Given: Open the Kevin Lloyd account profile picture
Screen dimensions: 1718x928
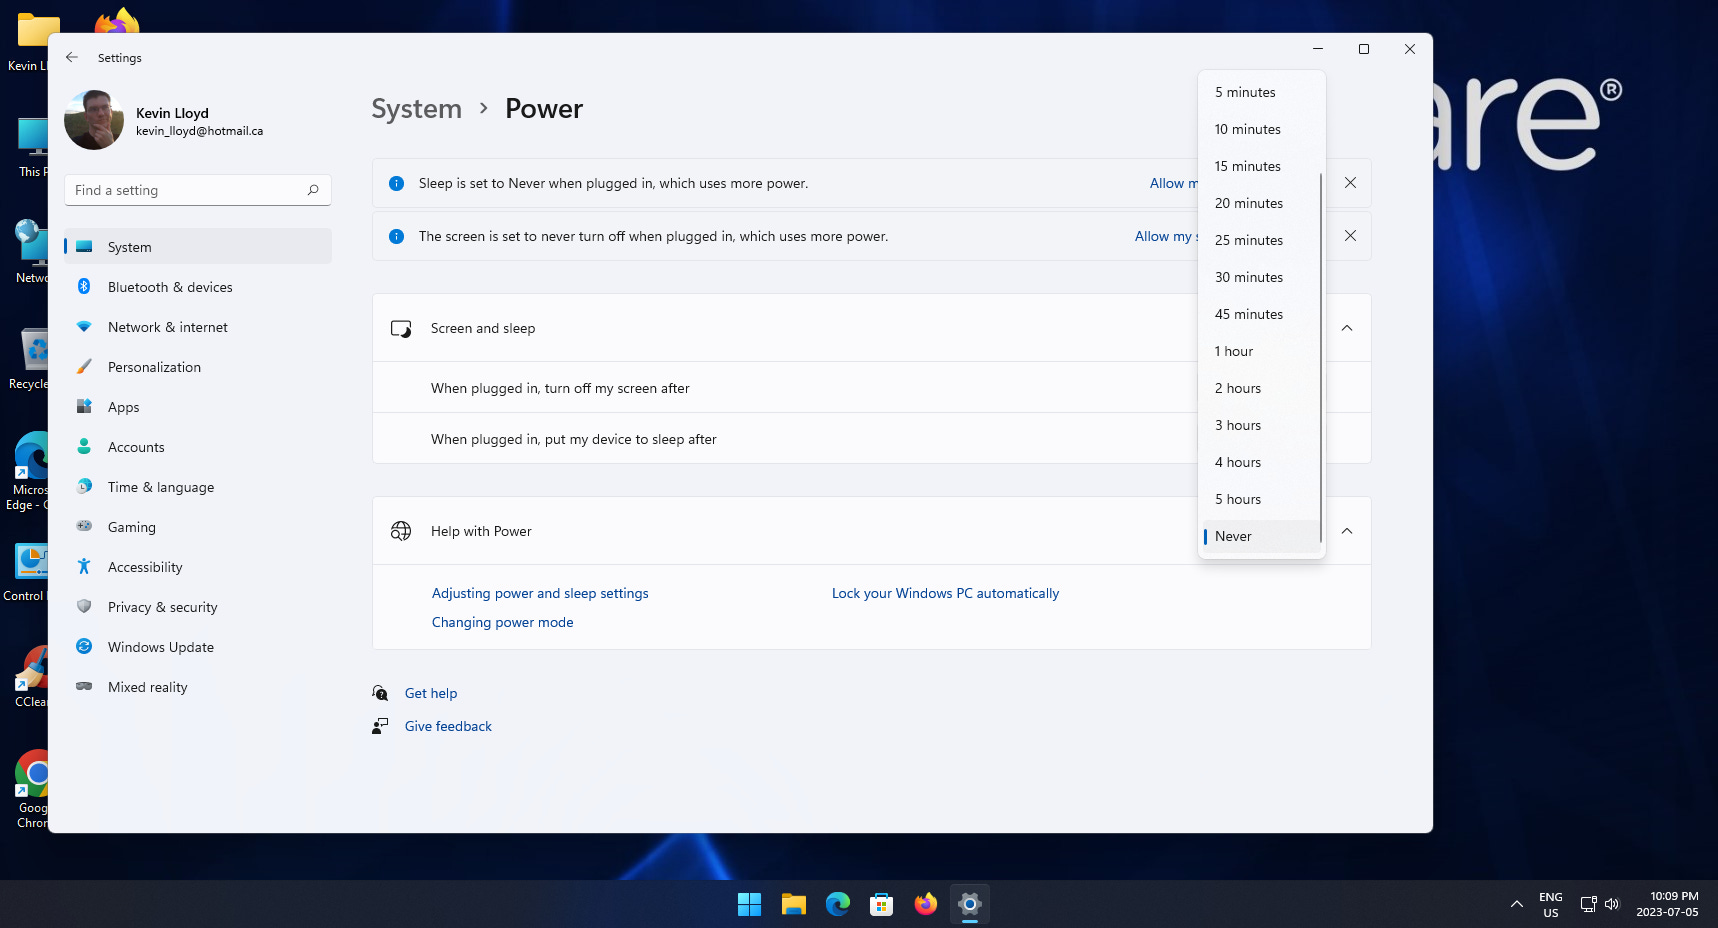Looking at the screenshot, I should coord(94,120).
